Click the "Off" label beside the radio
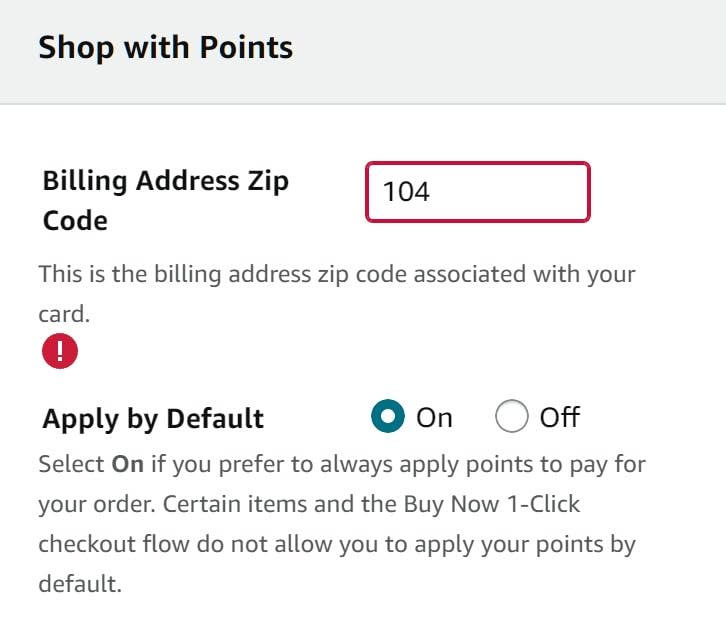Screen dimensions: 726x644 coord(559,417)
